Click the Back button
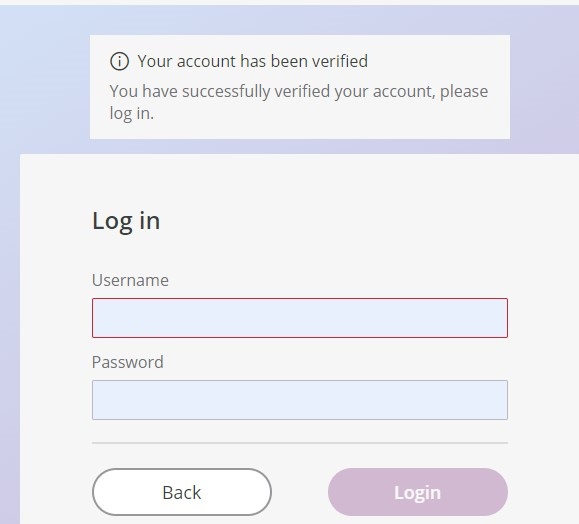Screen dimensions: 579x524 point(182,492)
